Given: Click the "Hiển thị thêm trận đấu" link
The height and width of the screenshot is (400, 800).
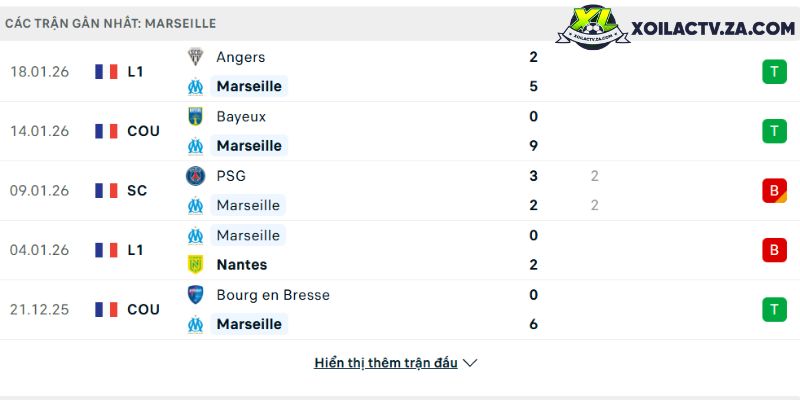Looking at the screenshot, I should click(386, 363).
